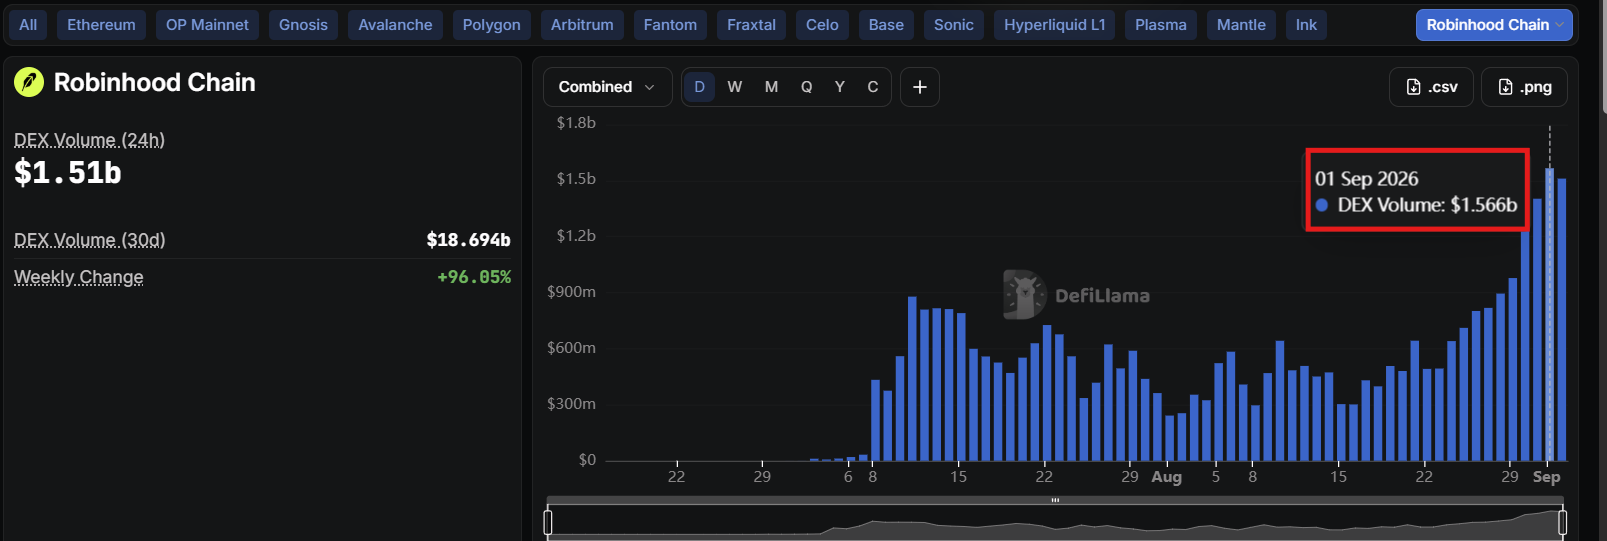Click the top center grip of range slider
The width and height of the screenshot is (1607, 541).
click(x=1055, y=500)
